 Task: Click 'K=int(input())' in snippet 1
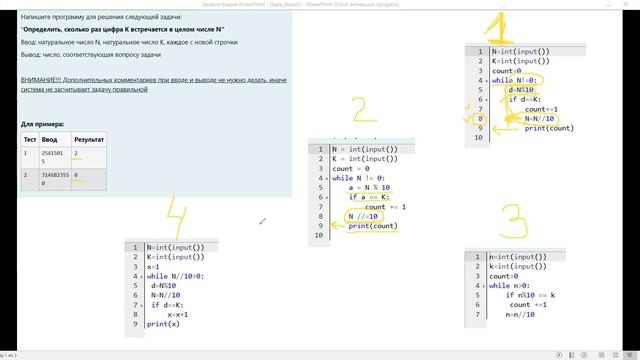(521, 61)
